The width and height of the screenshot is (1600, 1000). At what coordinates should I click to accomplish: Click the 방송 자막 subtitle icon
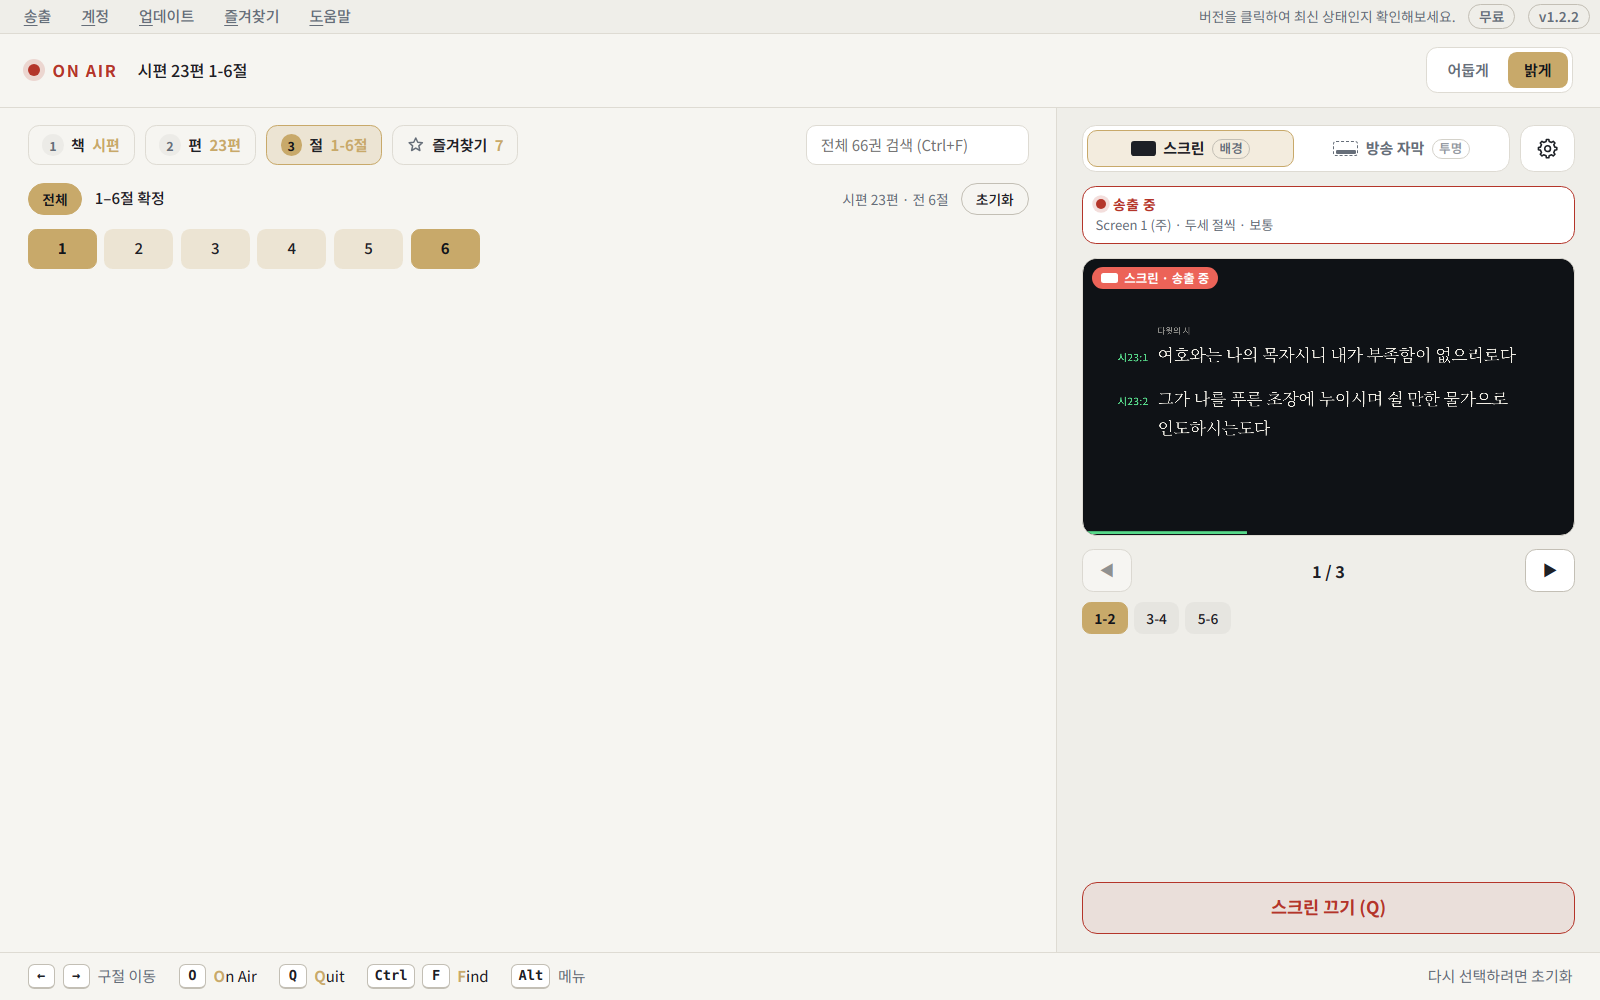1345,148
